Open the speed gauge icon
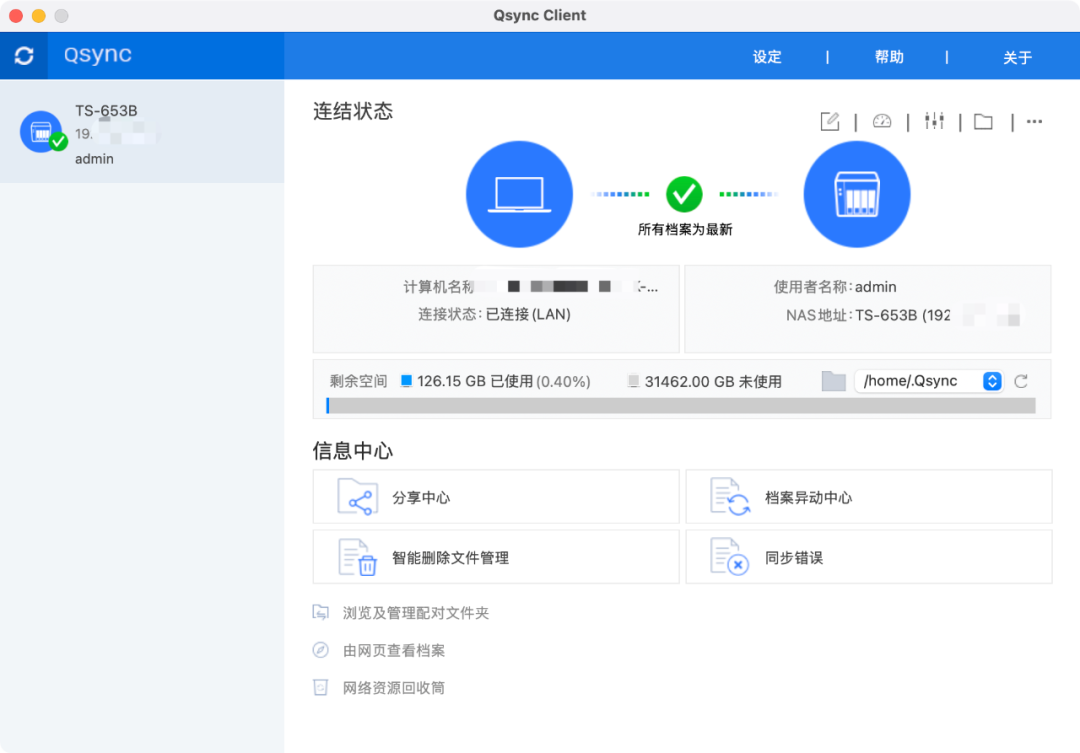 pyautogui.click(x=882, y=121)
